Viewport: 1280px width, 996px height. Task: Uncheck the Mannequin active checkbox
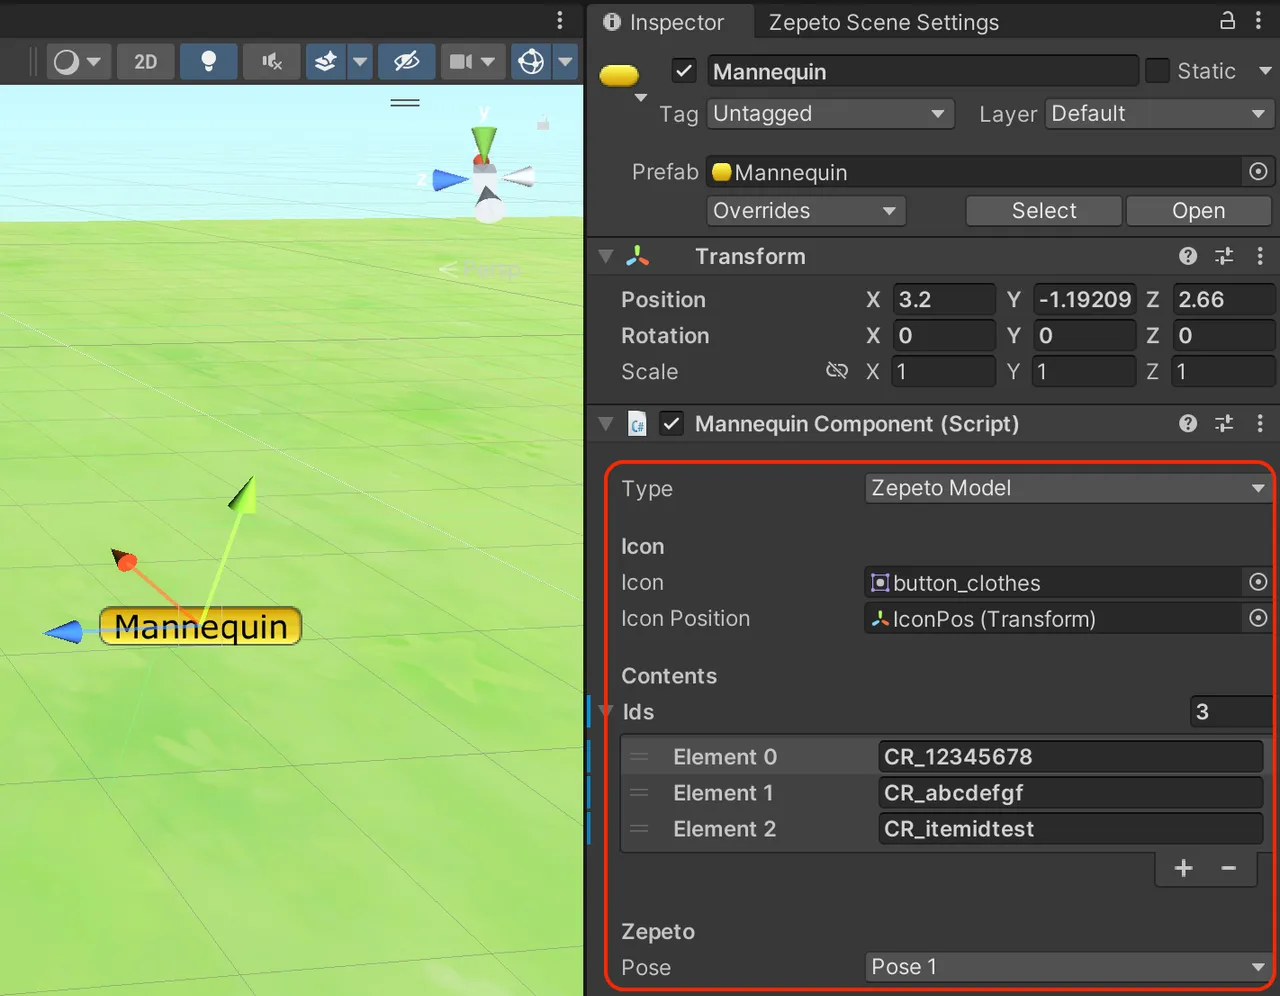coord(684,71)
